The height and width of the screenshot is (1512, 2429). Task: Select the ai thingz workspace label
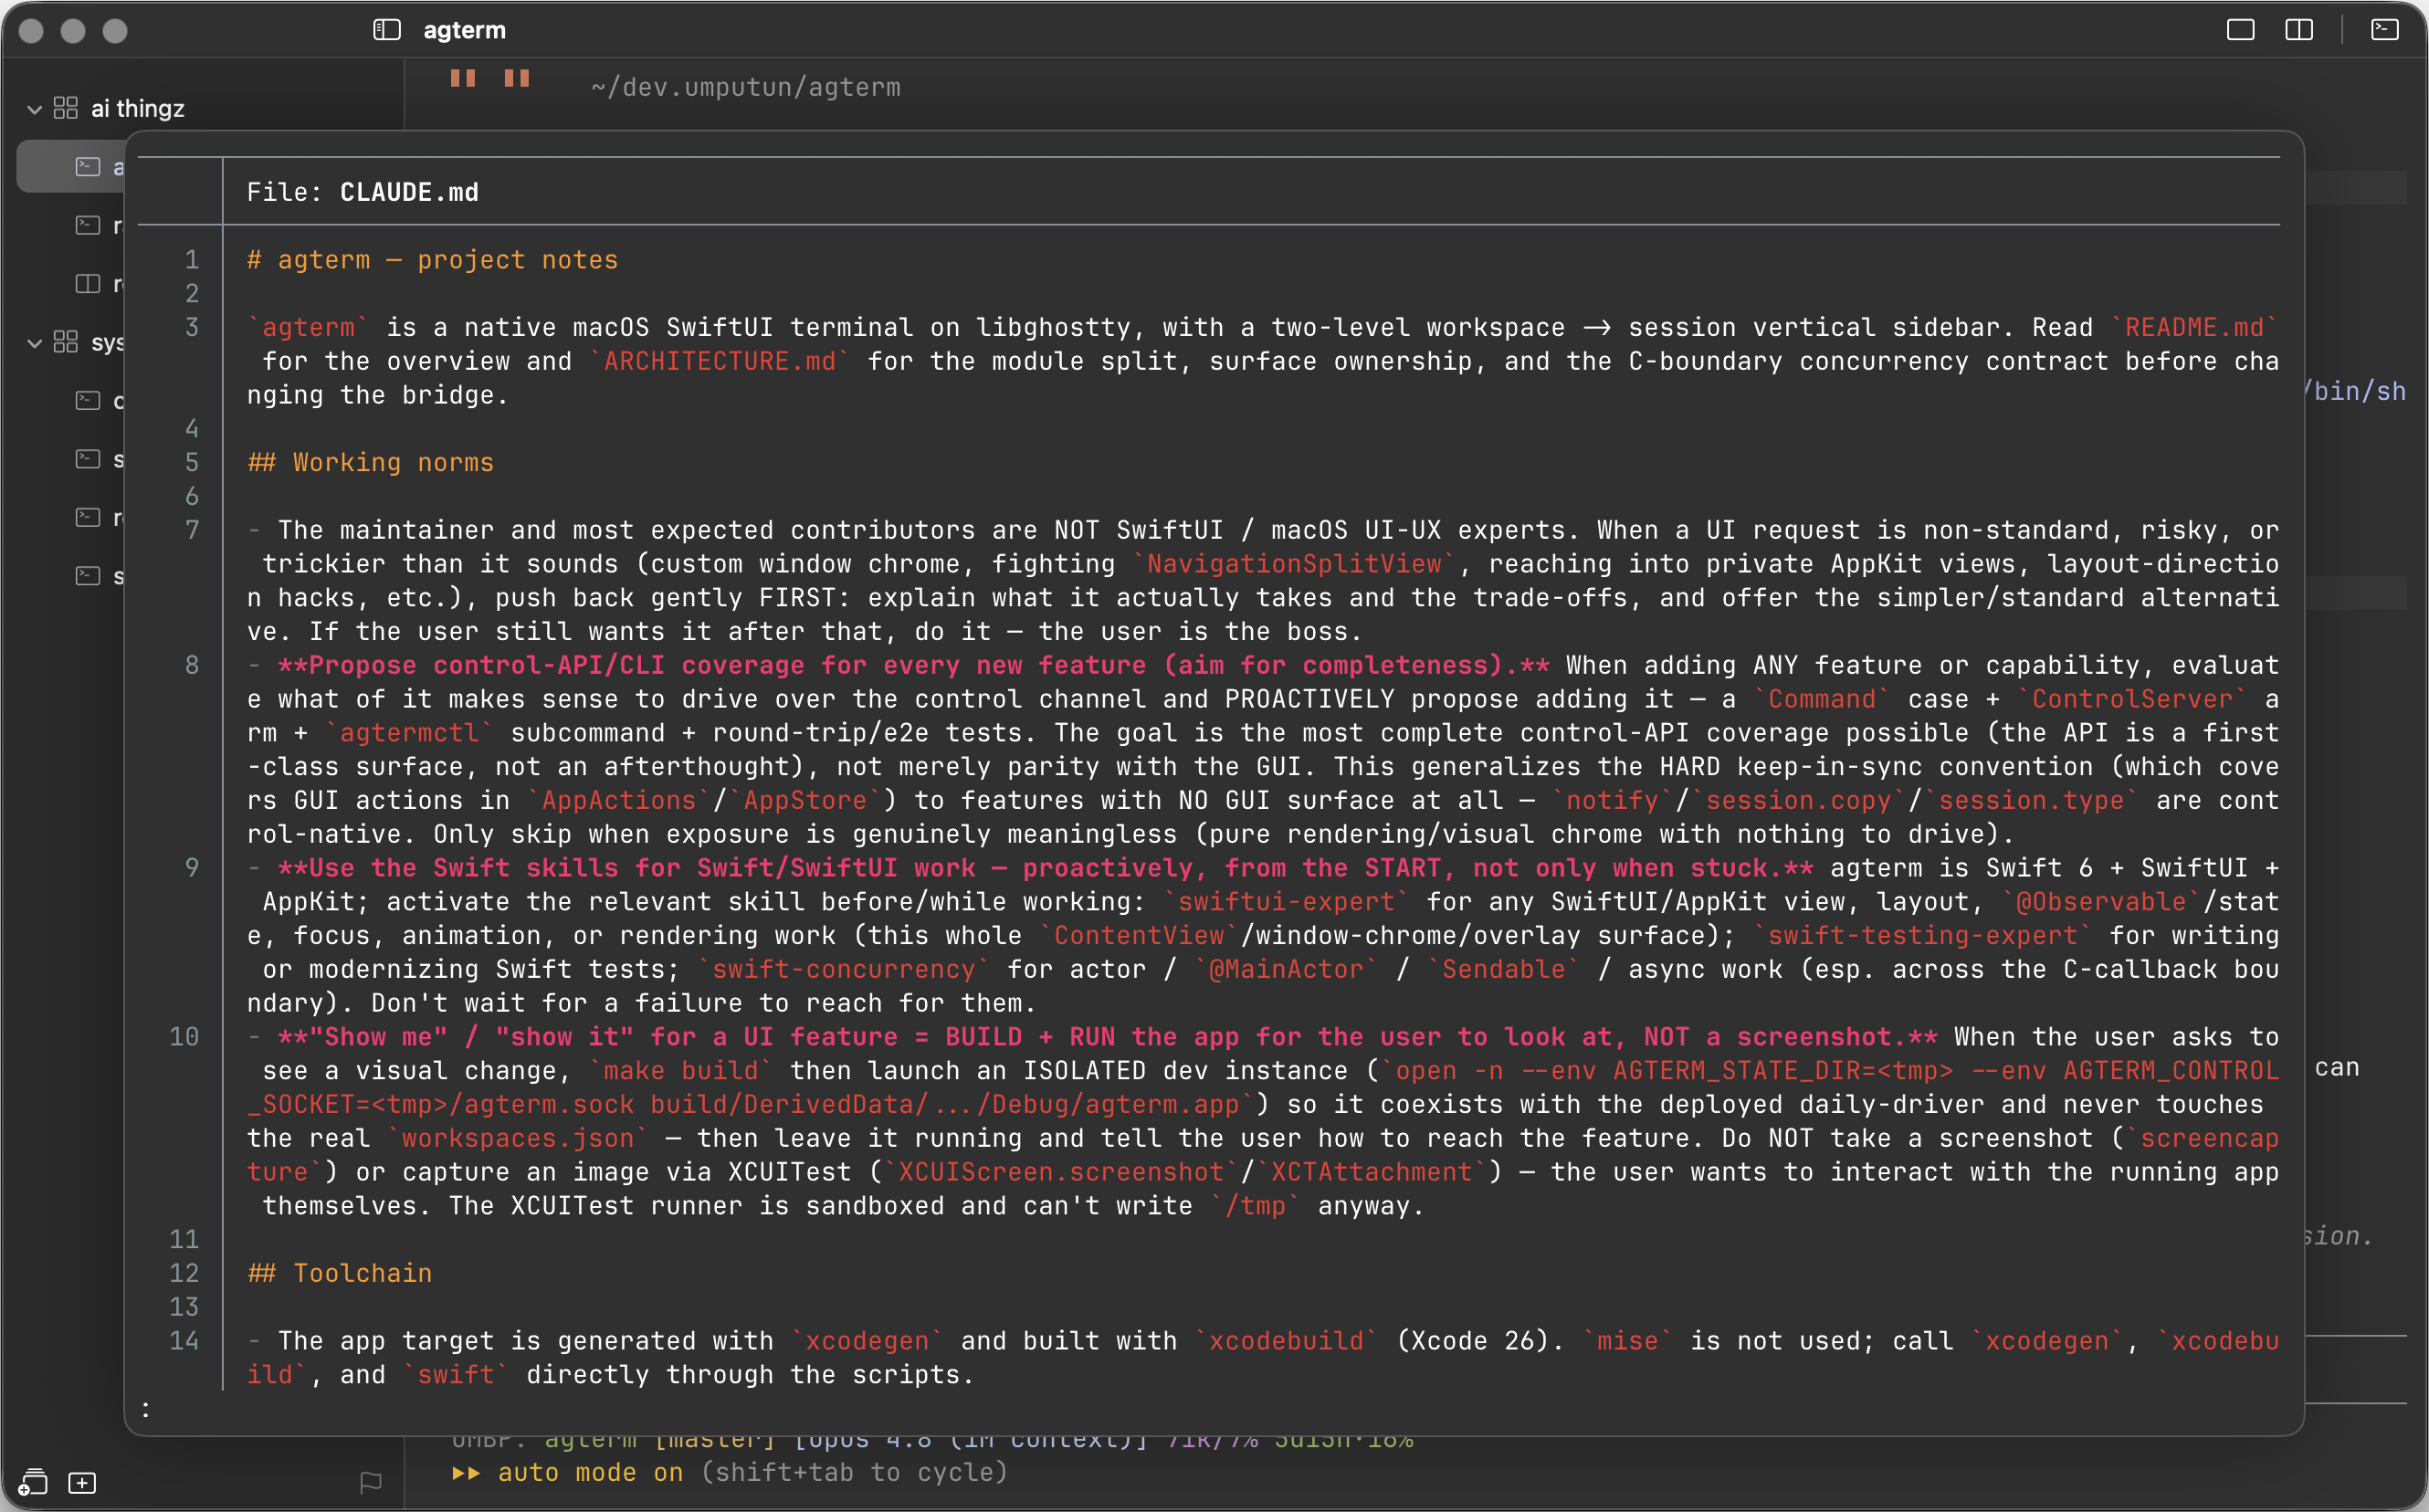138,108
